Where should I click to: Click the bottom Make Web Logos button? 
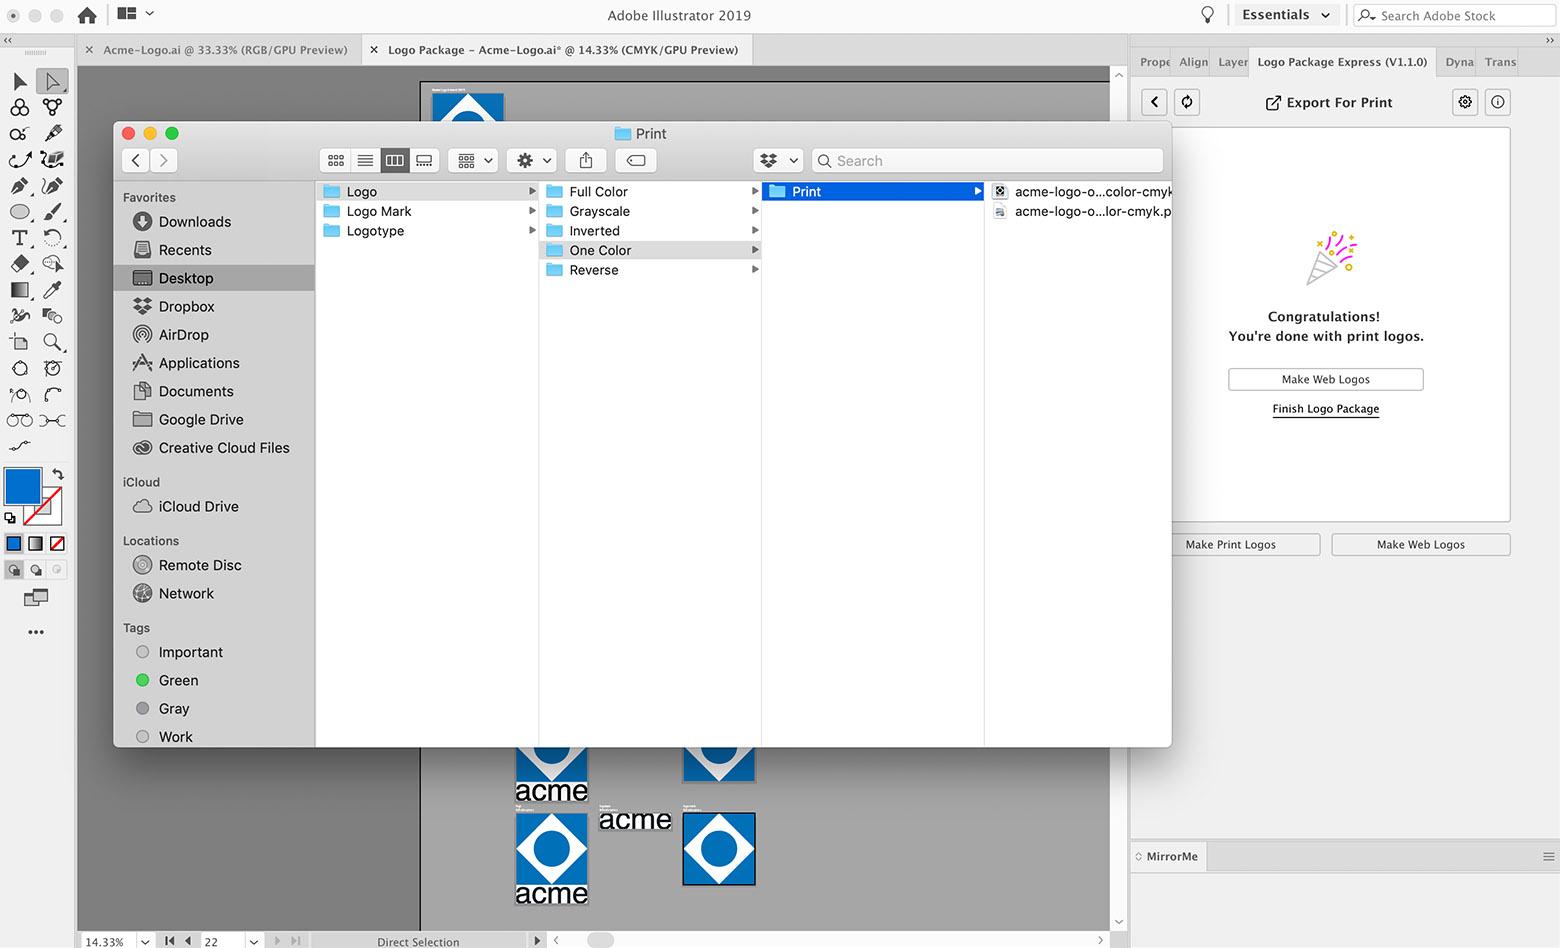(1421, 545)
